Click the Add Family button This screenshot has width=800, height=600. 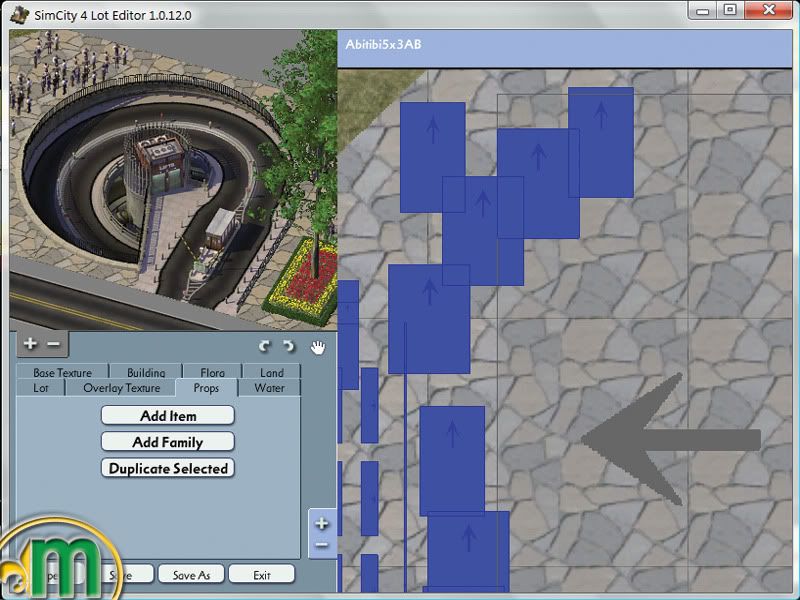pyautogui.click(x=168, y=442)
